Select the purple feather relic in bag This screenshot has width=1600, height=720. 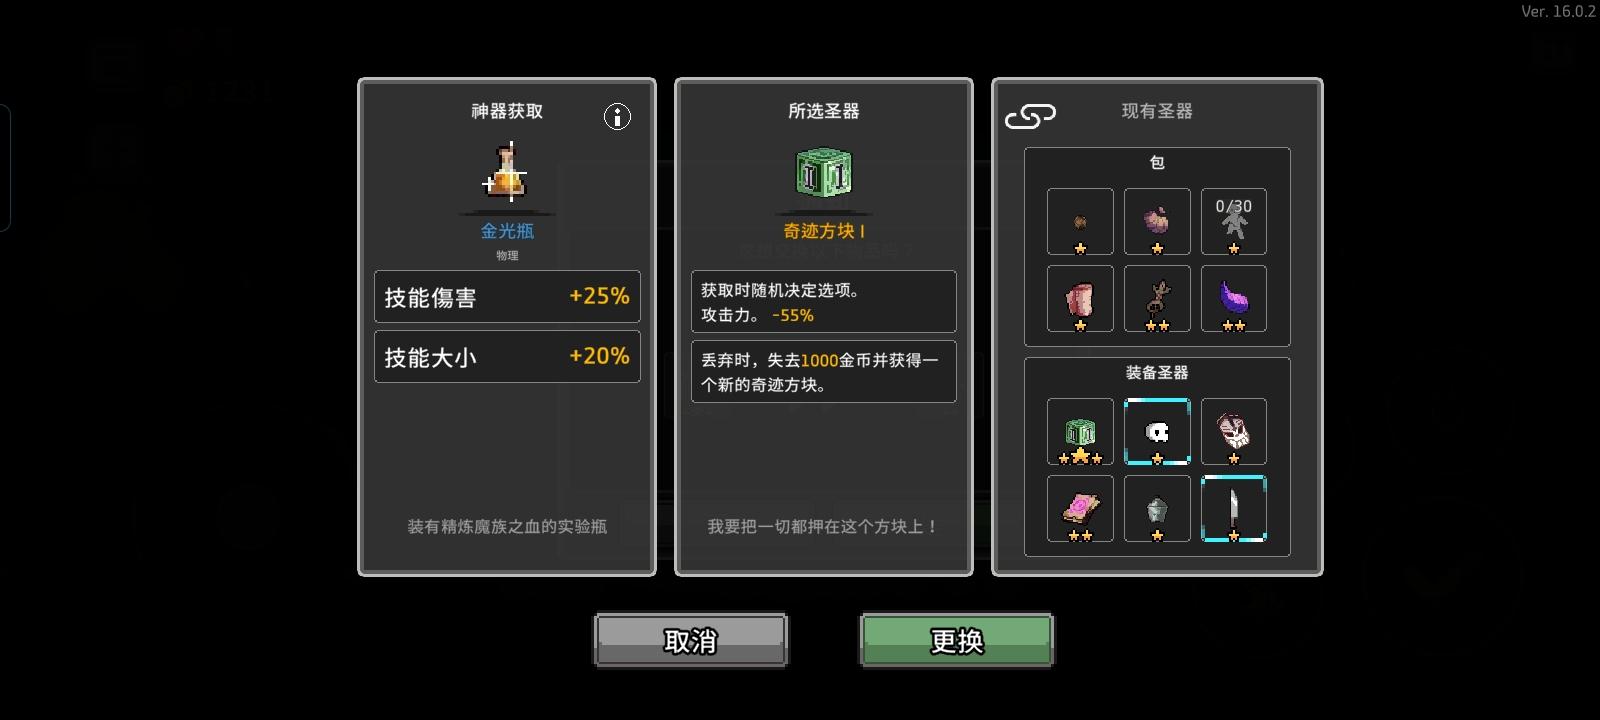coord(1233,298)
